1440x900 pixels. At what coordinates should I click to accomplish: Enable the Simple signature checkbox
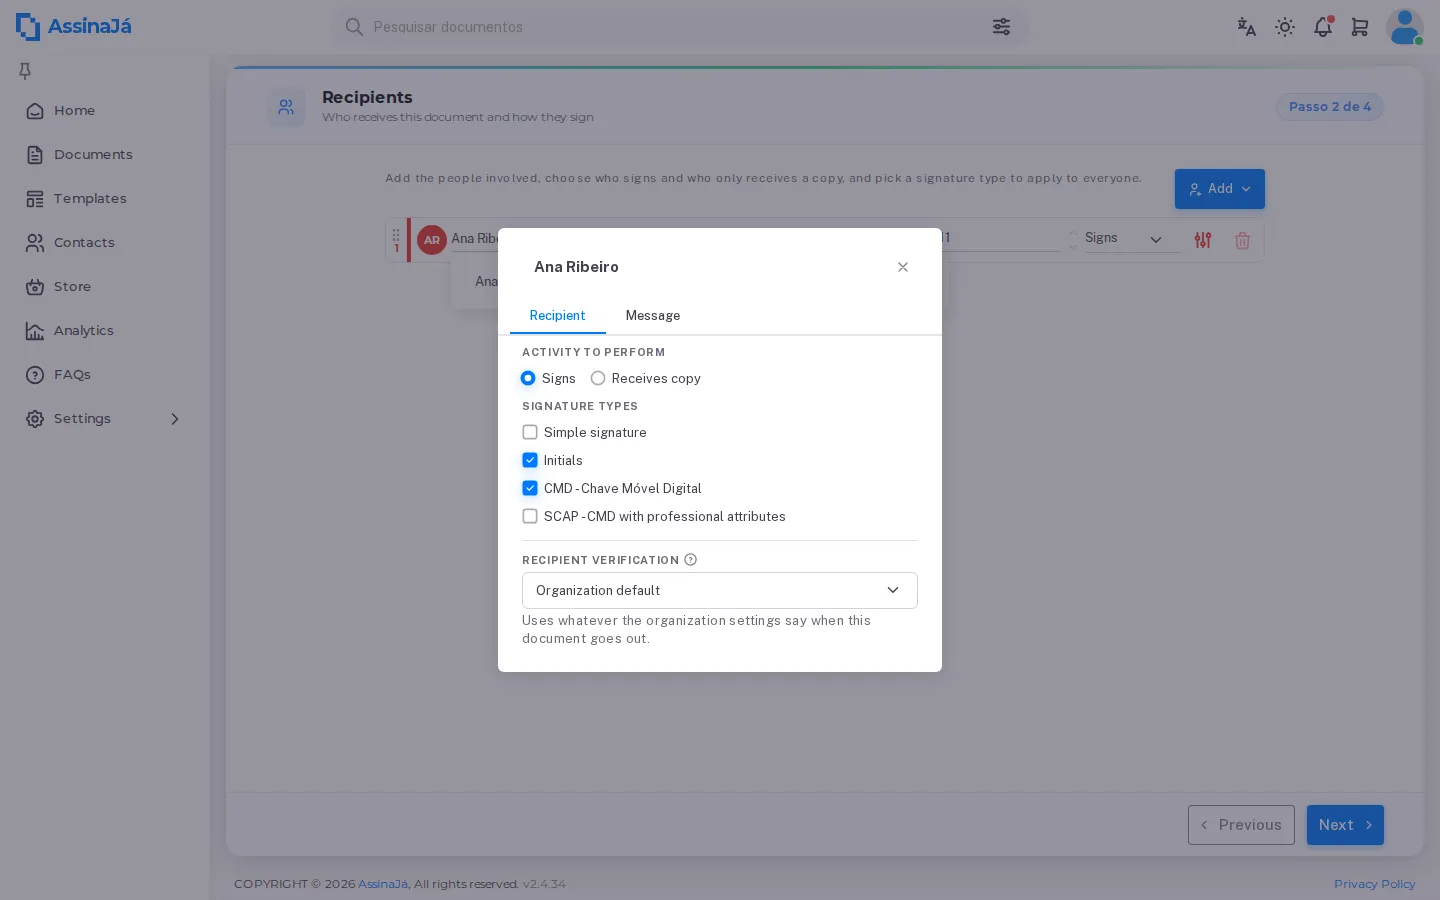tap(530, 432)
